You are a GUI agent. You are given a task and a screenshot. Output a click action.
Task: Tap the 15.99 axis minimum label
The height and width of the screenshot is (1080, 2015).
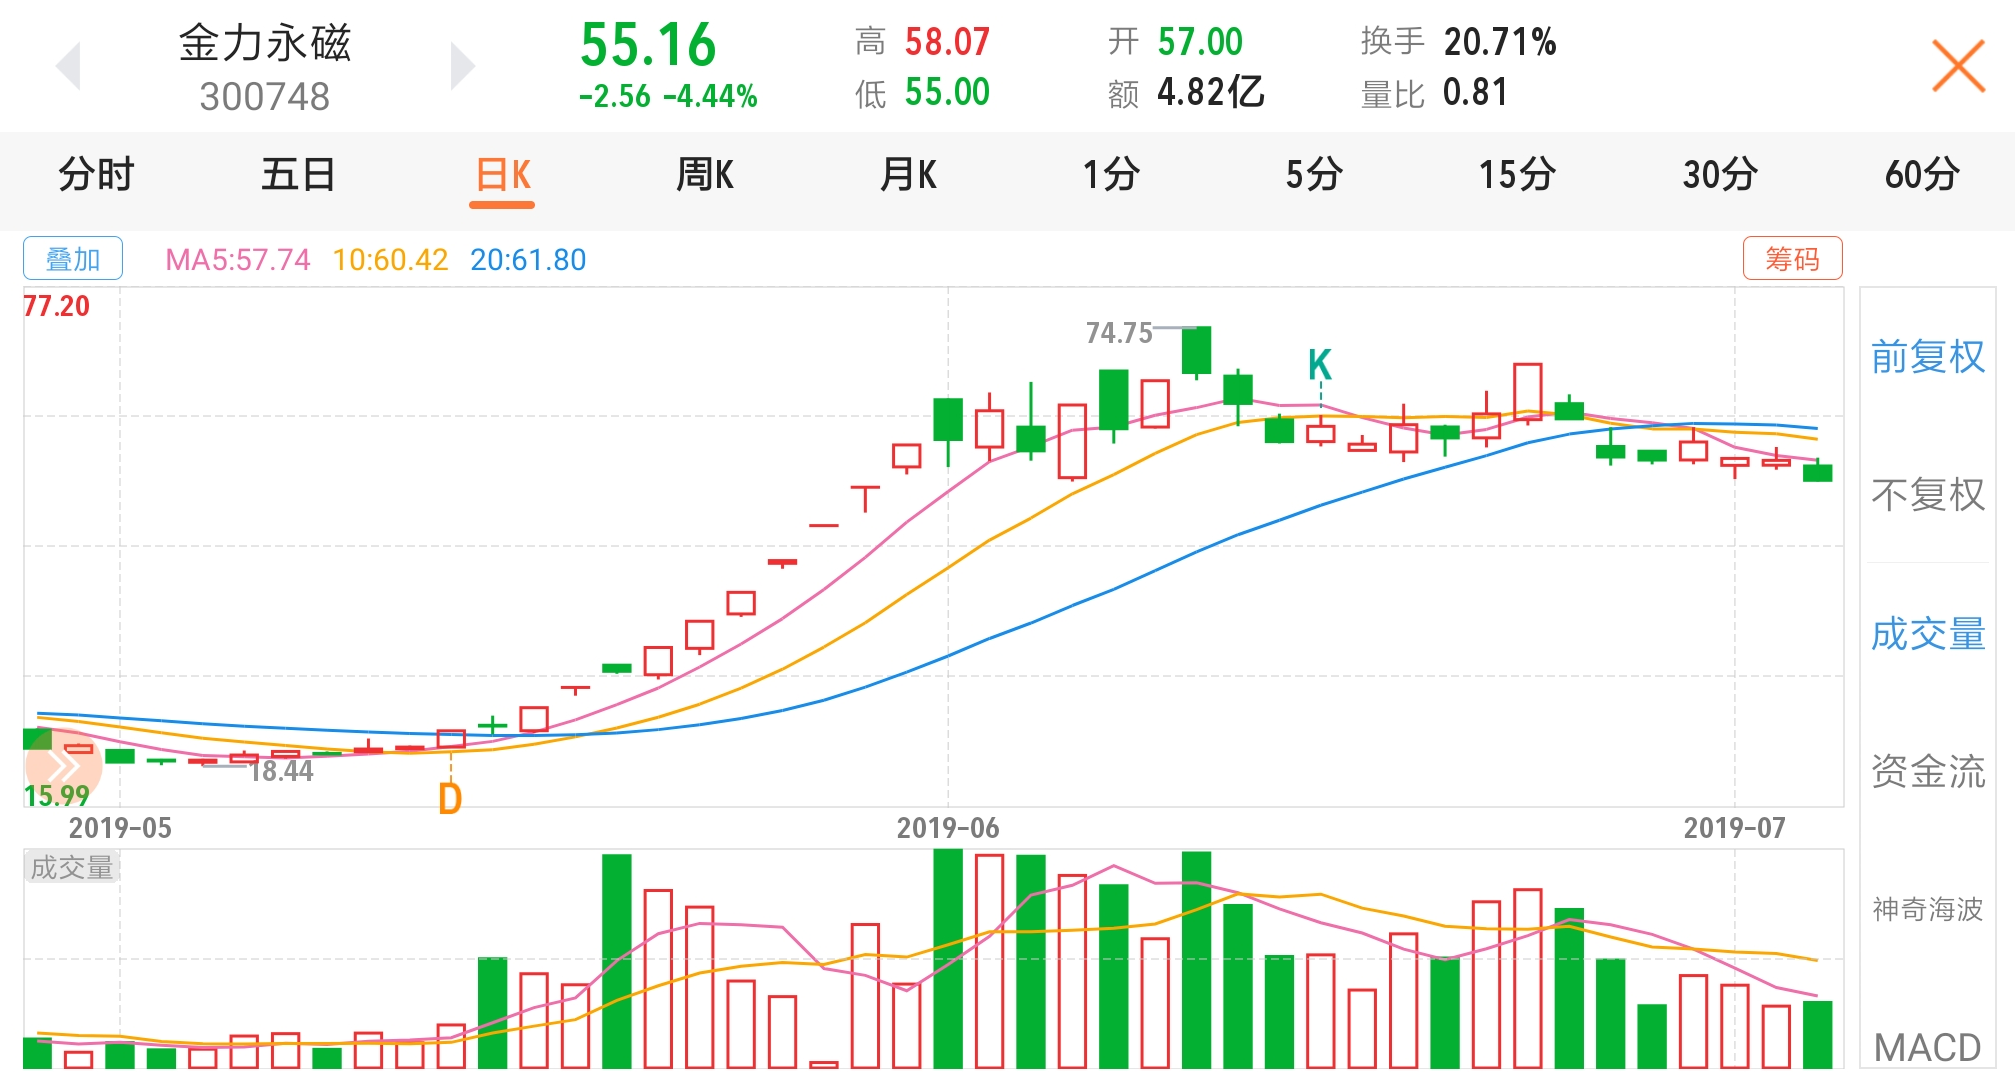click(x=57, y=796)
